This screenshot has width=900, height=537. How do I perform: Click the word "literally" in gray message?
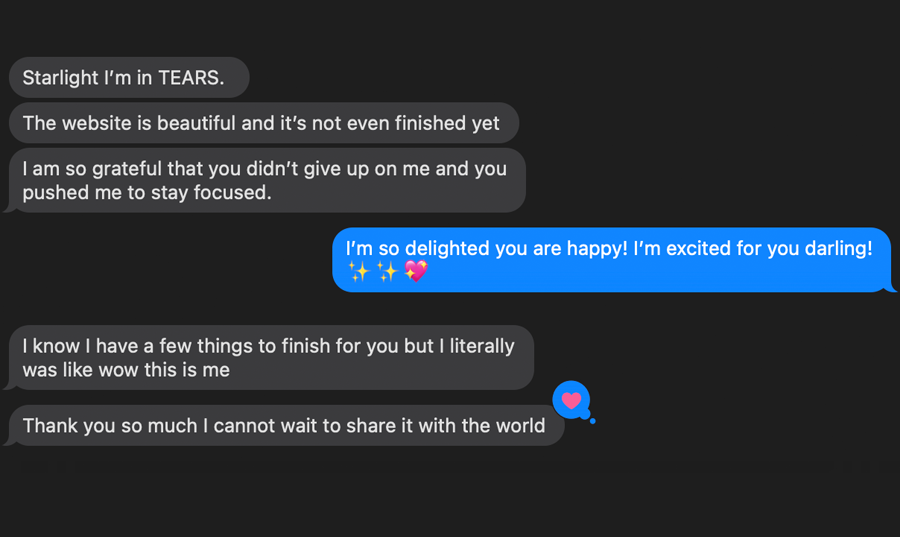click(x=482, y=347)
